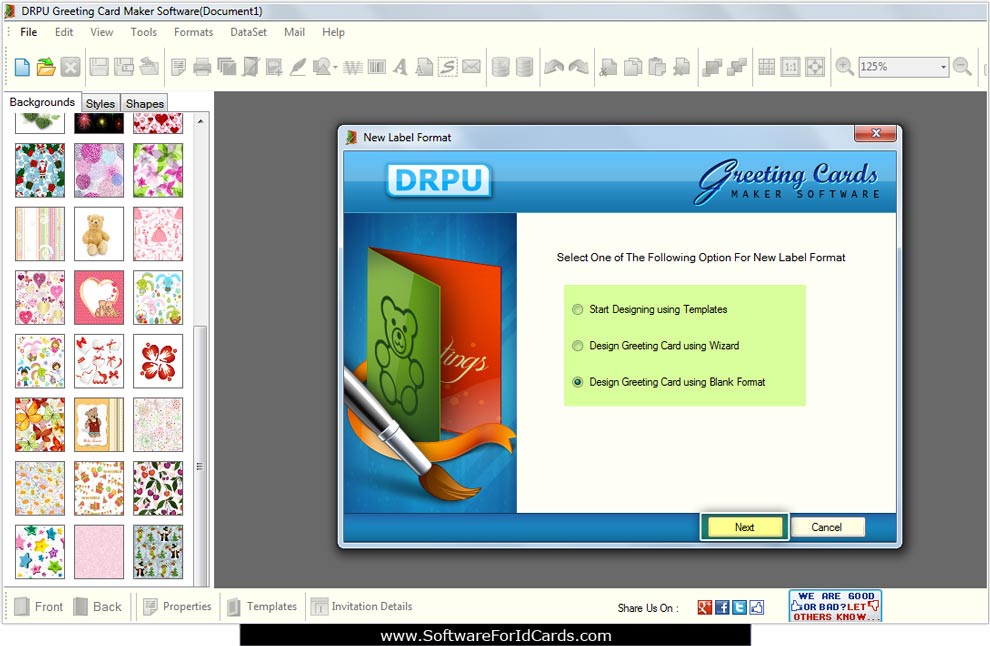Select the Backgrounds tab
The image size is (990, 646).
[x=42, y=102]
